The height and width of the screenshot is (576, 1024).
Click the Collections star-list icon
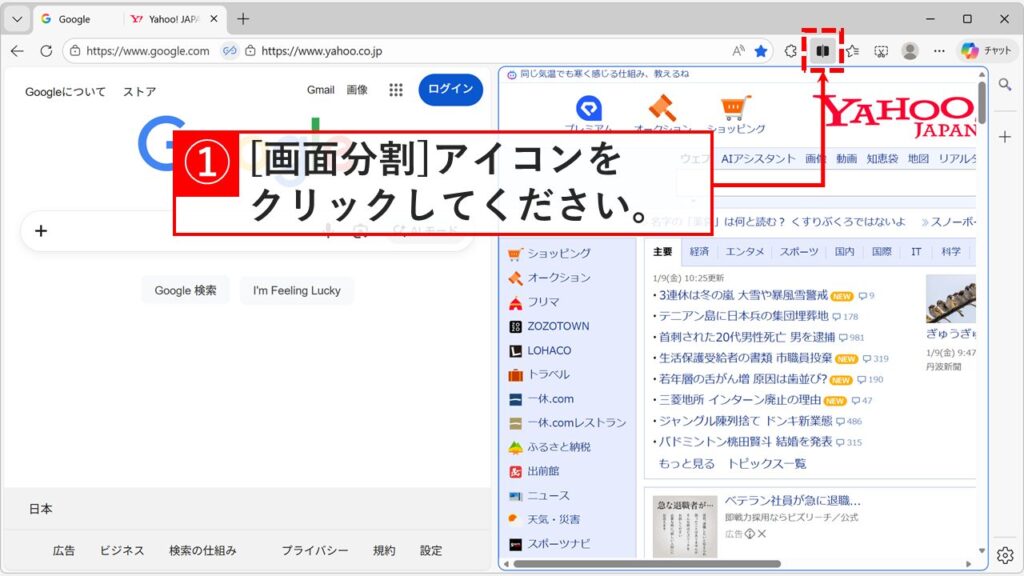click(x=853, y=51)
